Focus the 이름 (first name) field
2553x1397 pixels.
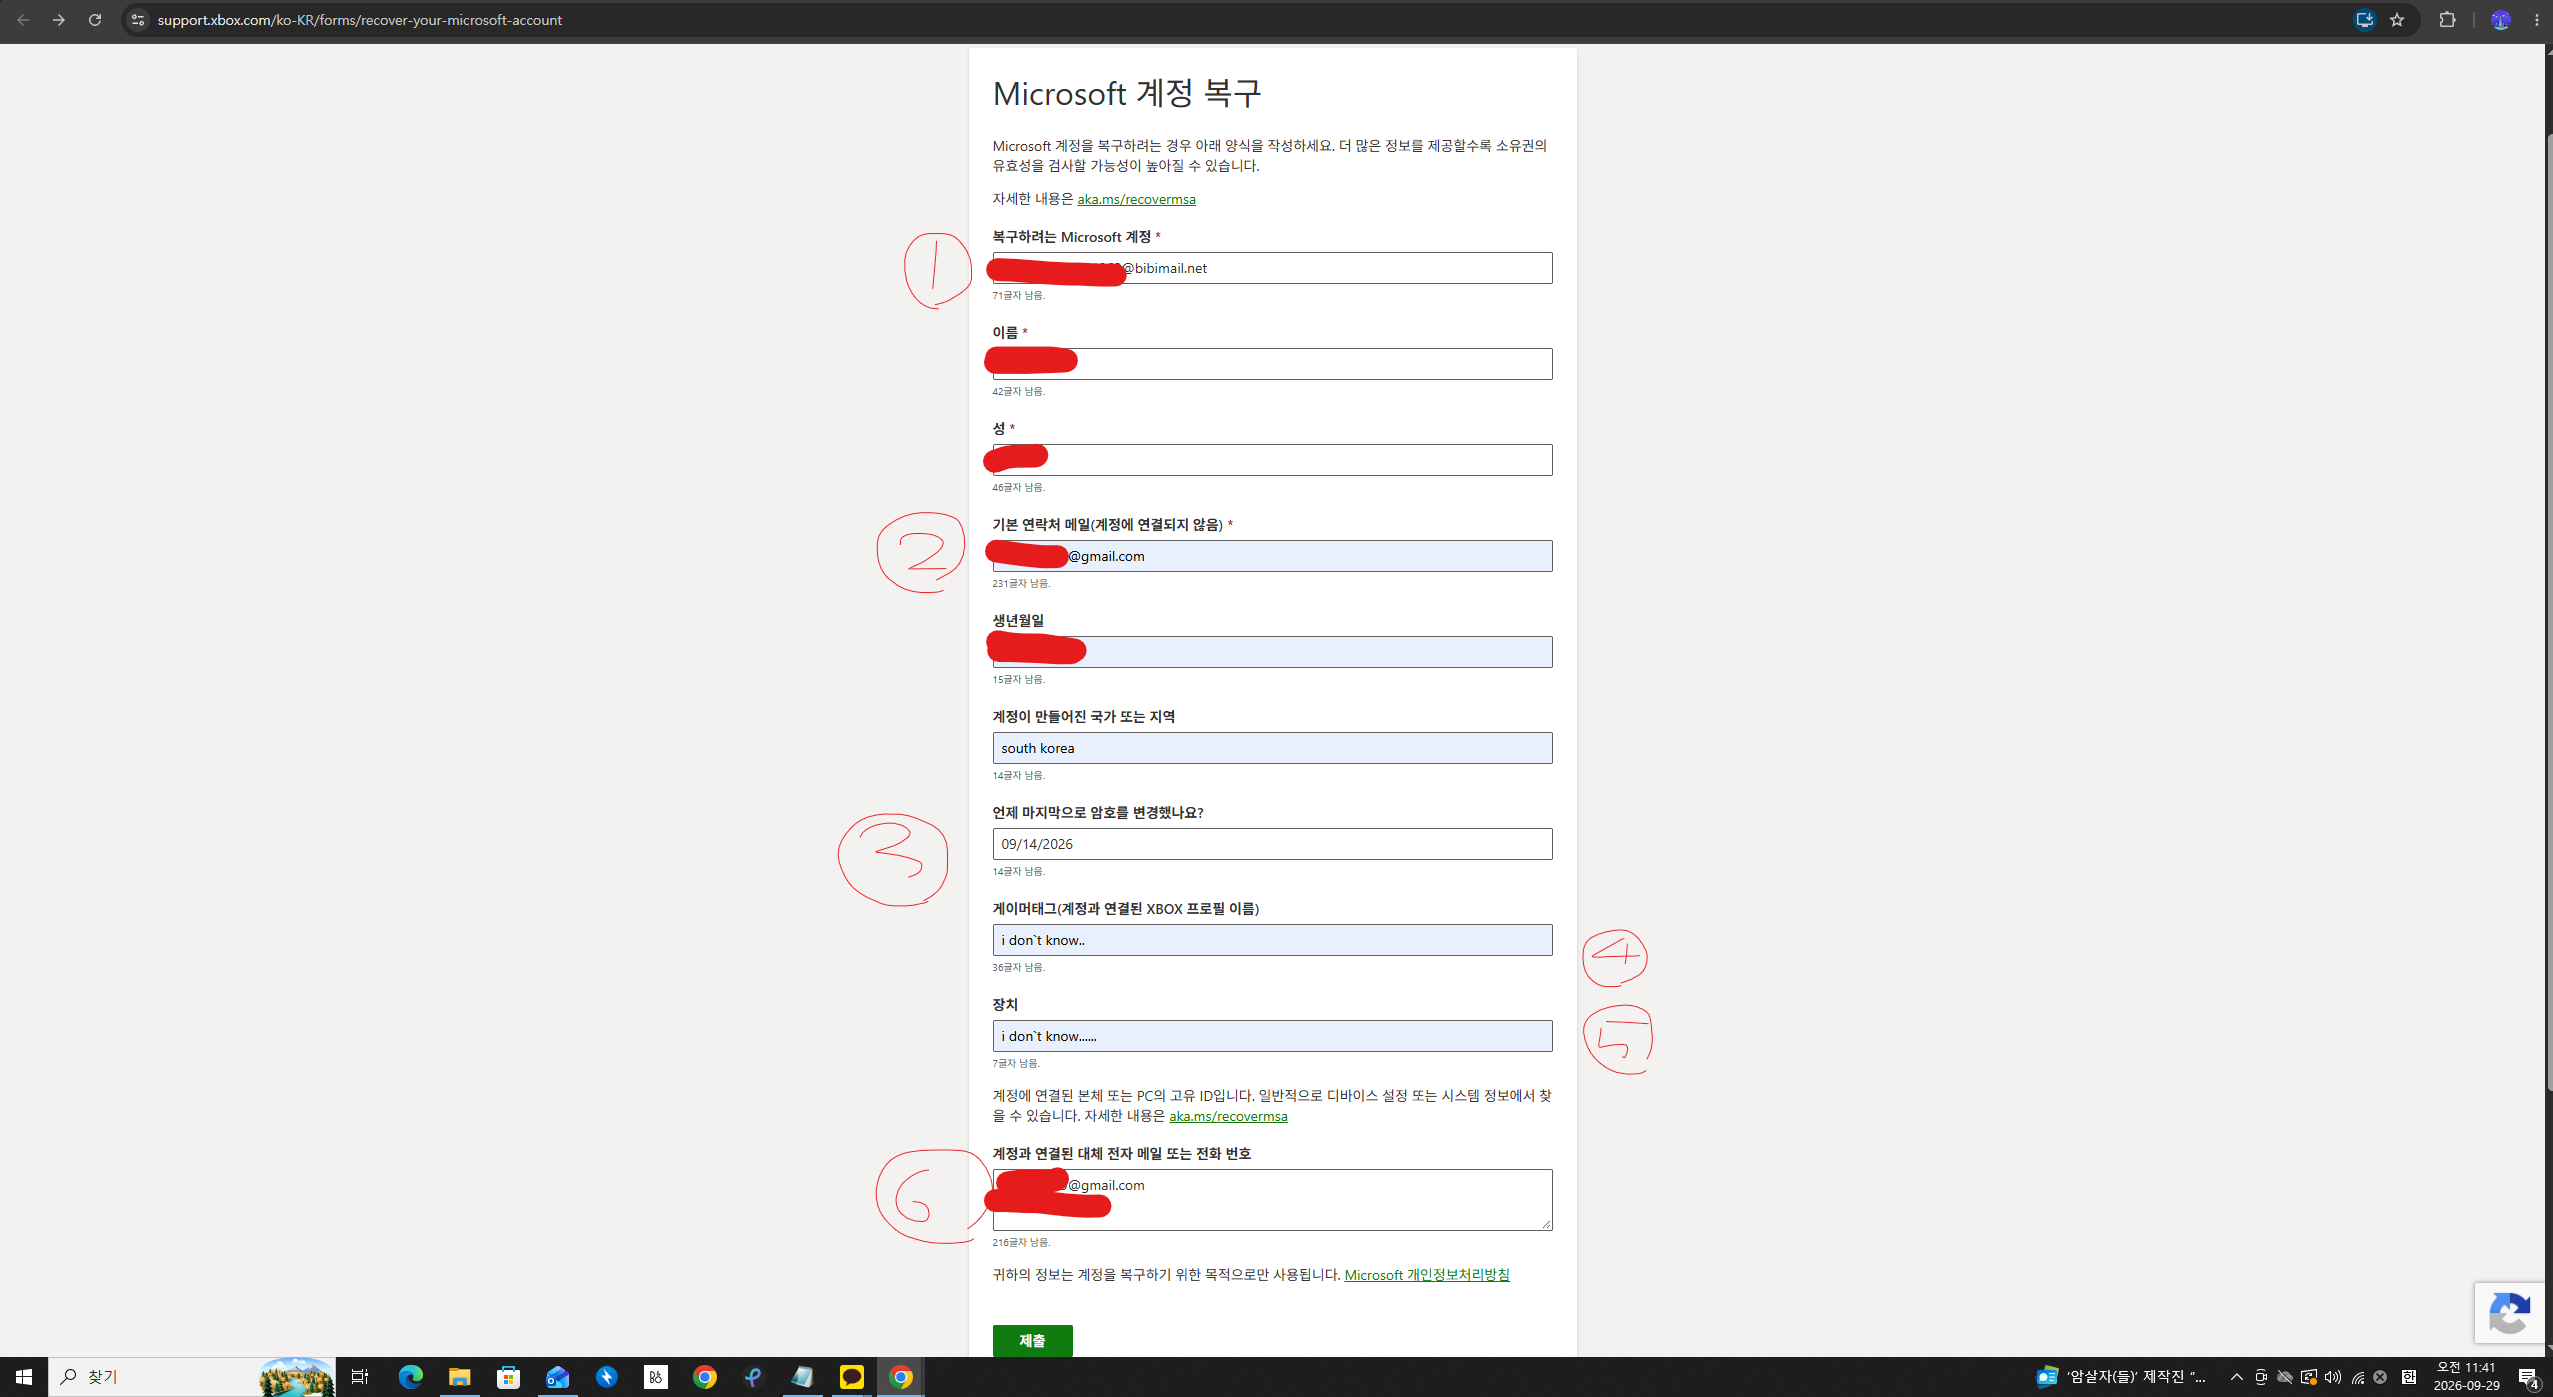pyautogui.click(x=1272, y=364)
